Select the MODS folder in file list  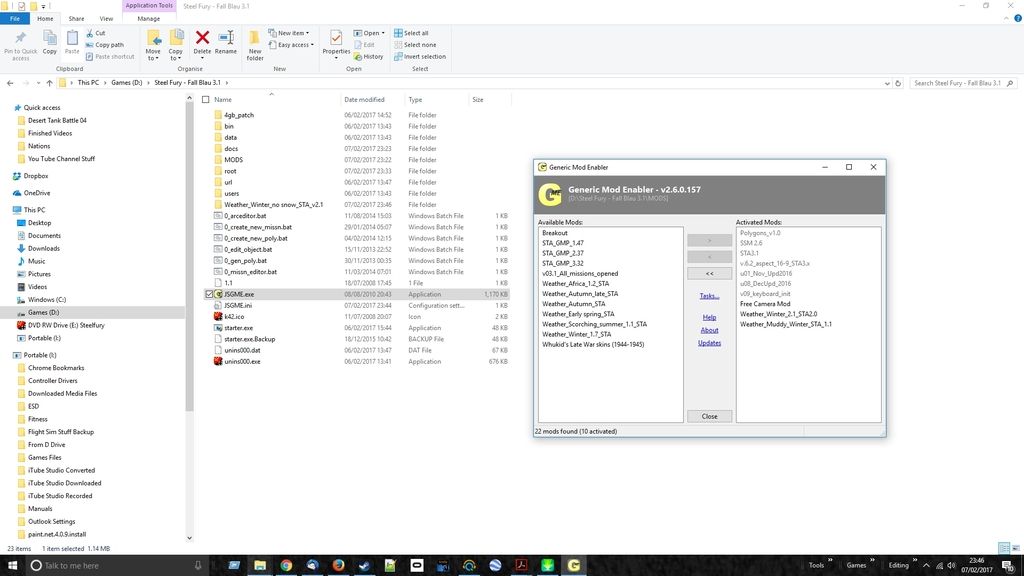click(x=233, y=160)
